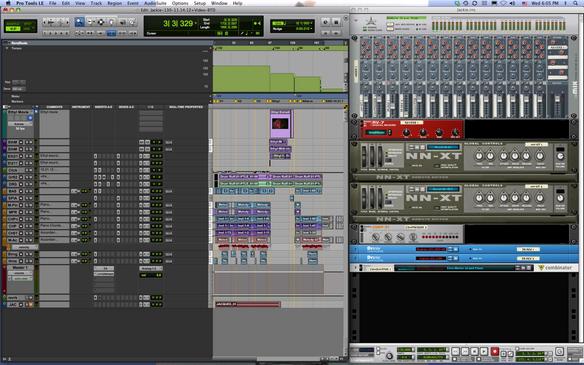Click the clock showing Wed 6:05 PM

[x=545, y=3]
